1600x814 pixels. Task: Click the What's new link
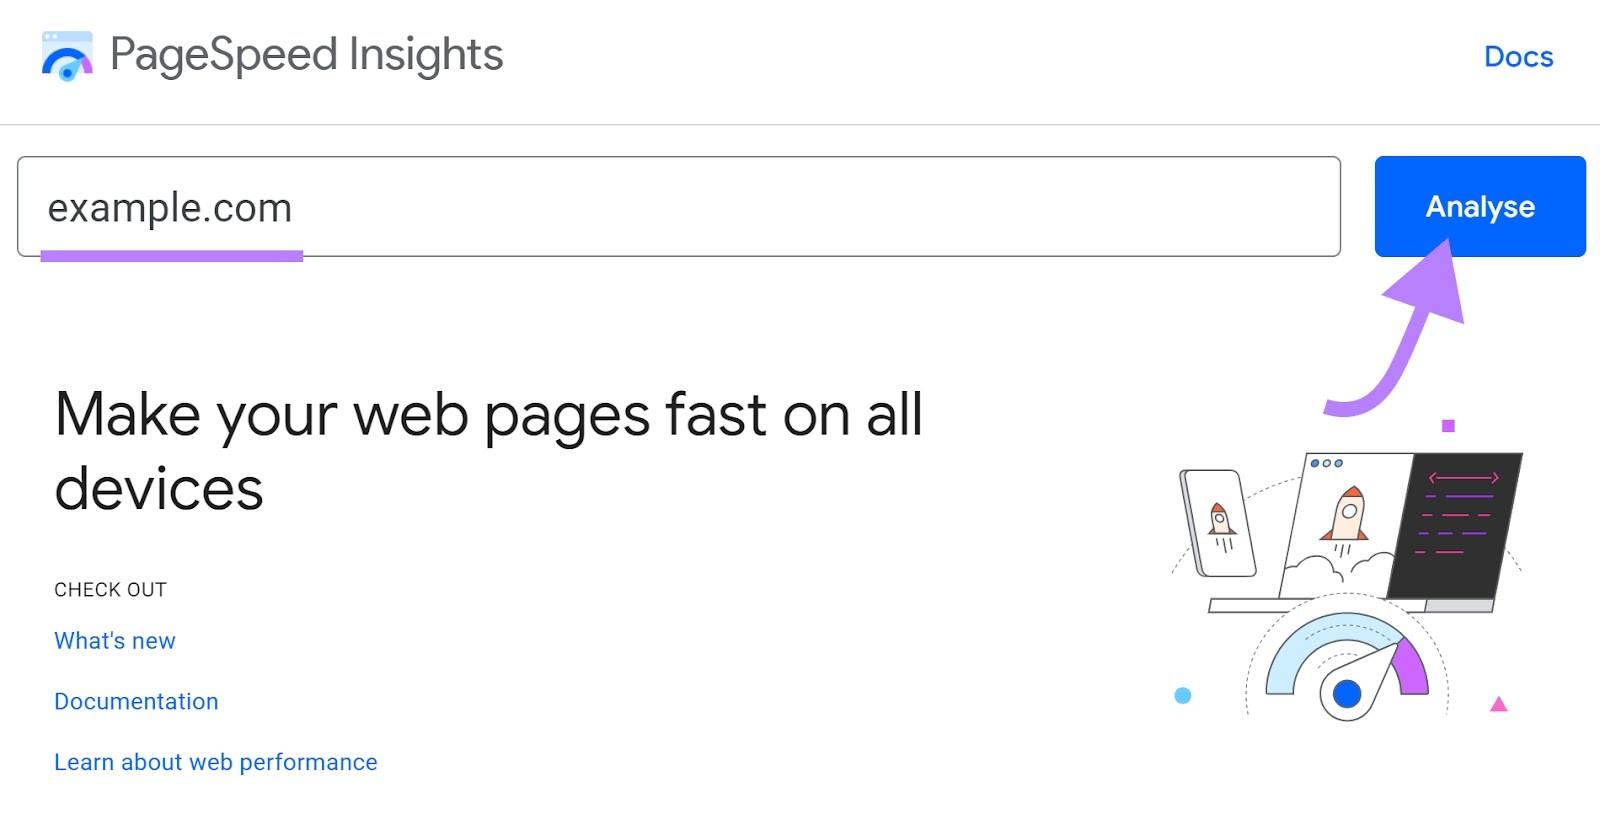tap(115, 641)
